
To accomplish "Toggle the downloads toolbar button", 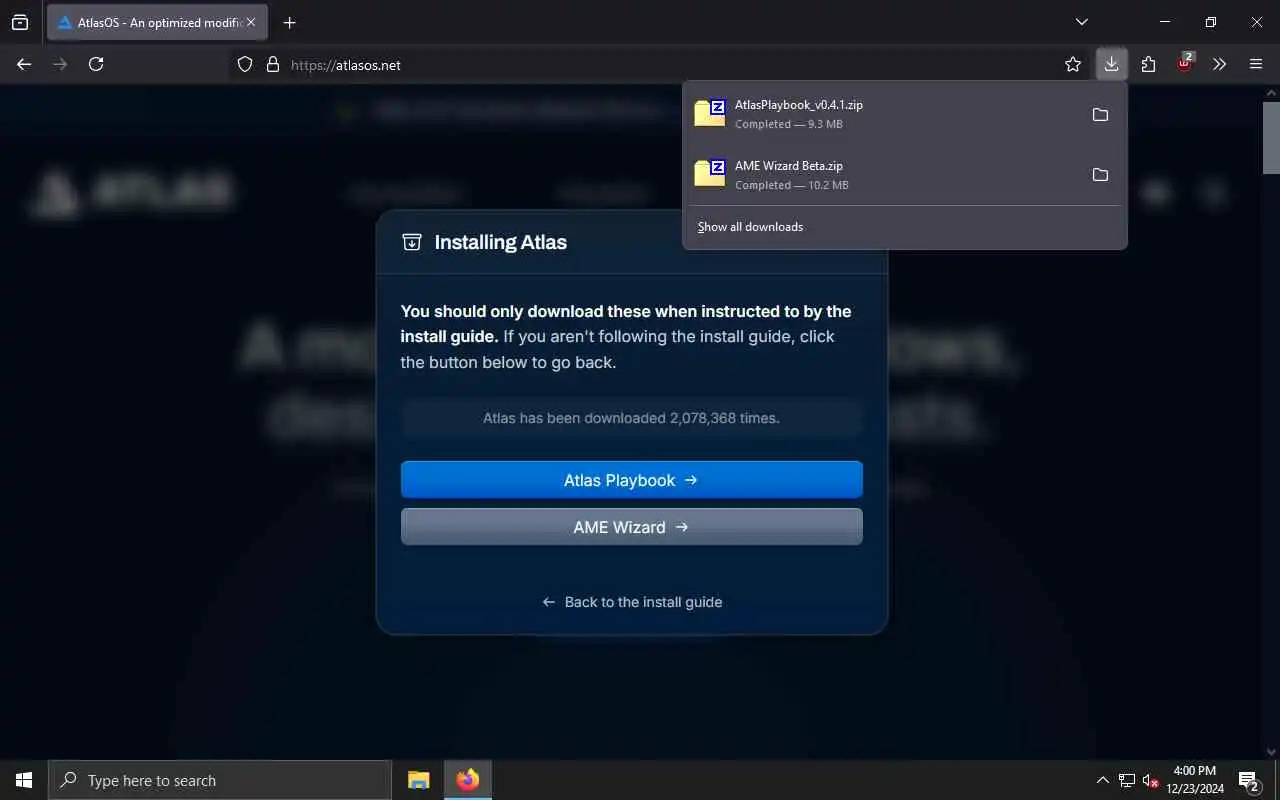I will [1111, 64].
